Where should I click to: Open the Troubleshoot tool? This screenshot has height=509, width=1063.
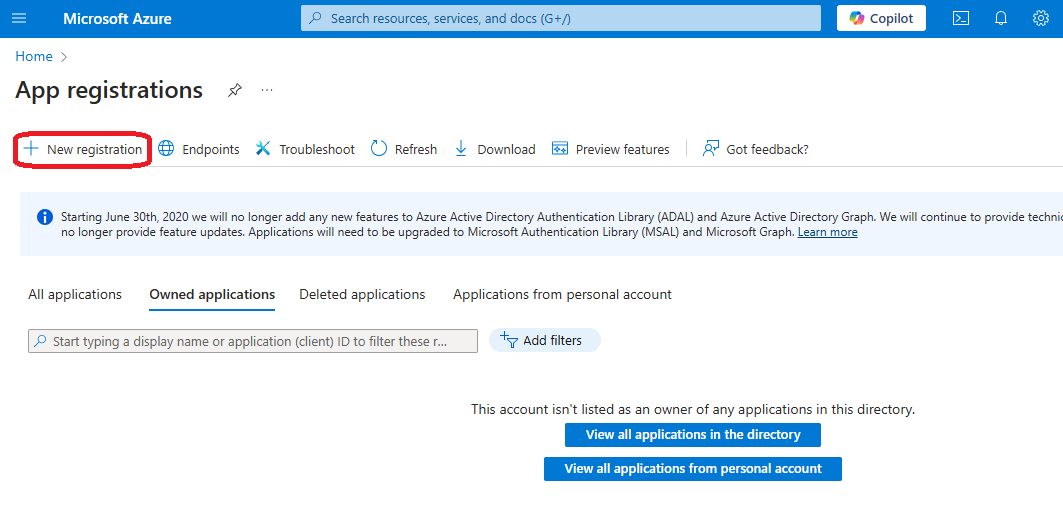point(305,149)
